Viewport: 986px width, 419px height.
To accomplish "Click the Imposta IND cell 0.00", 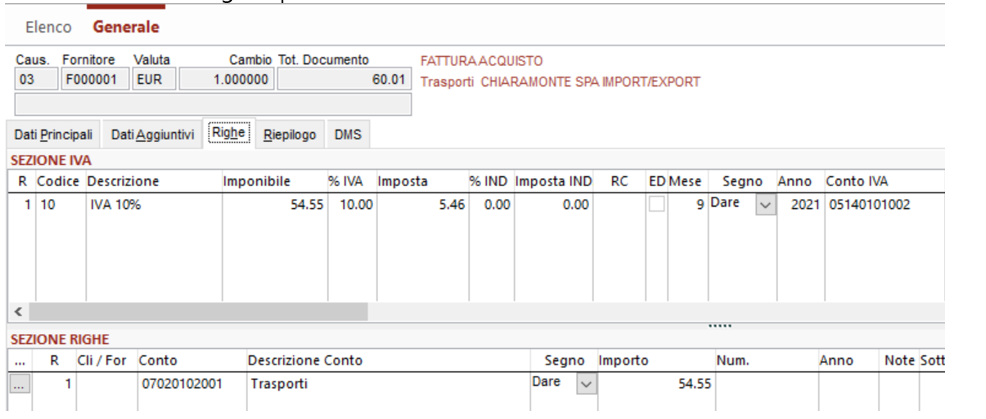I will click(x=553, y=205).
